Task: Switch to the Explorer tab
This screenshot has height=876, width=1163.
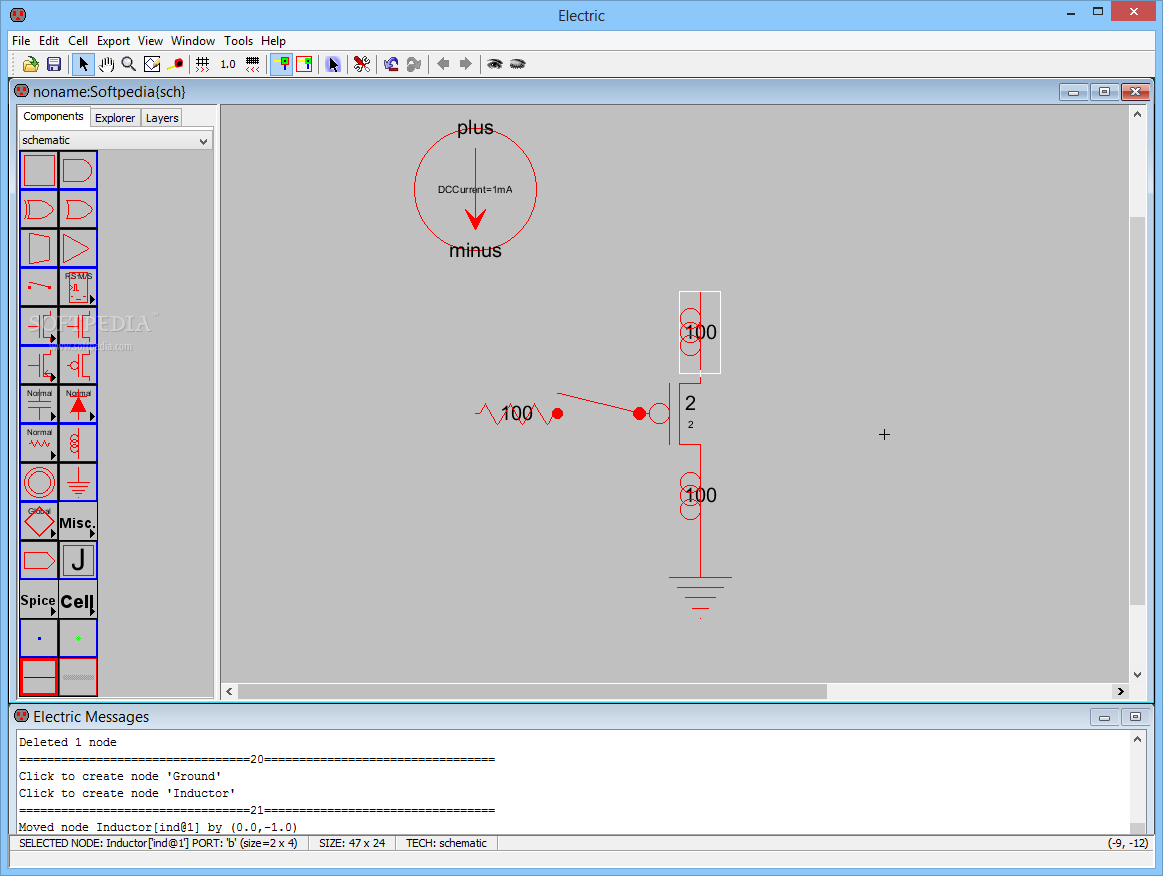Action: pyautogui.click(x=115, y=118)
